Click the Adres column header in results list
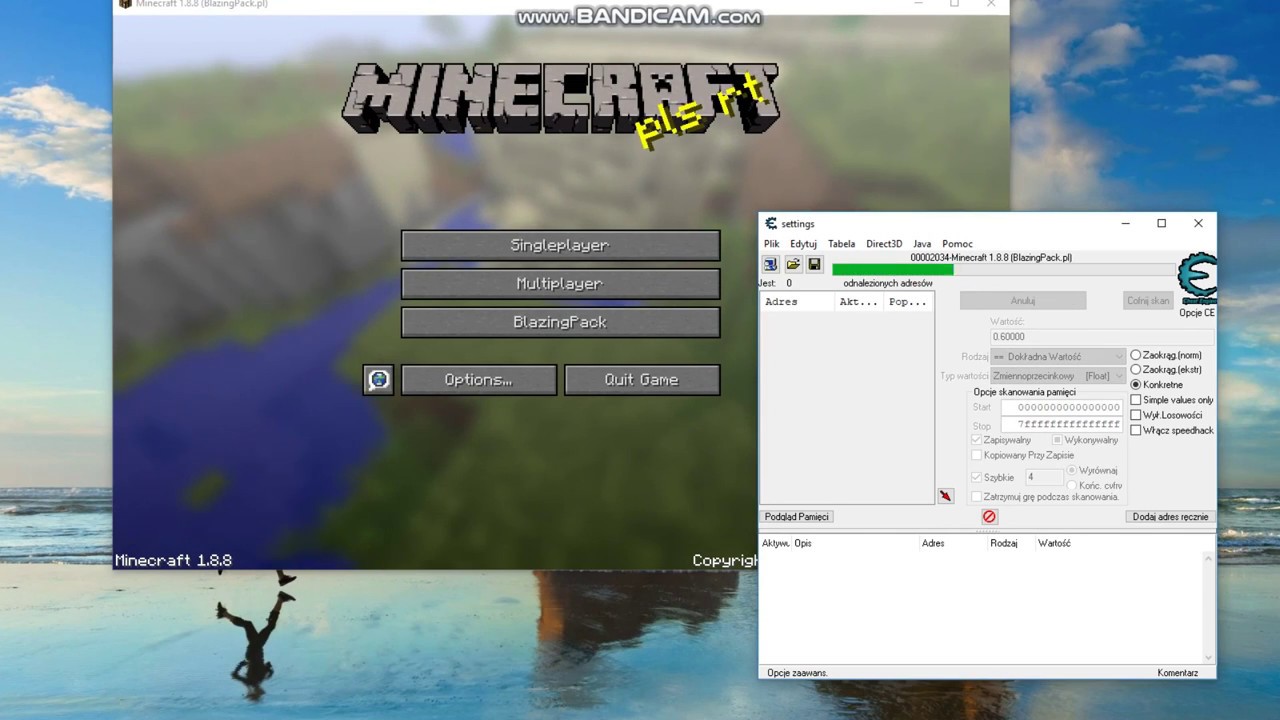This screenshot has width=1280, height=720. click(x=797, y=302)
